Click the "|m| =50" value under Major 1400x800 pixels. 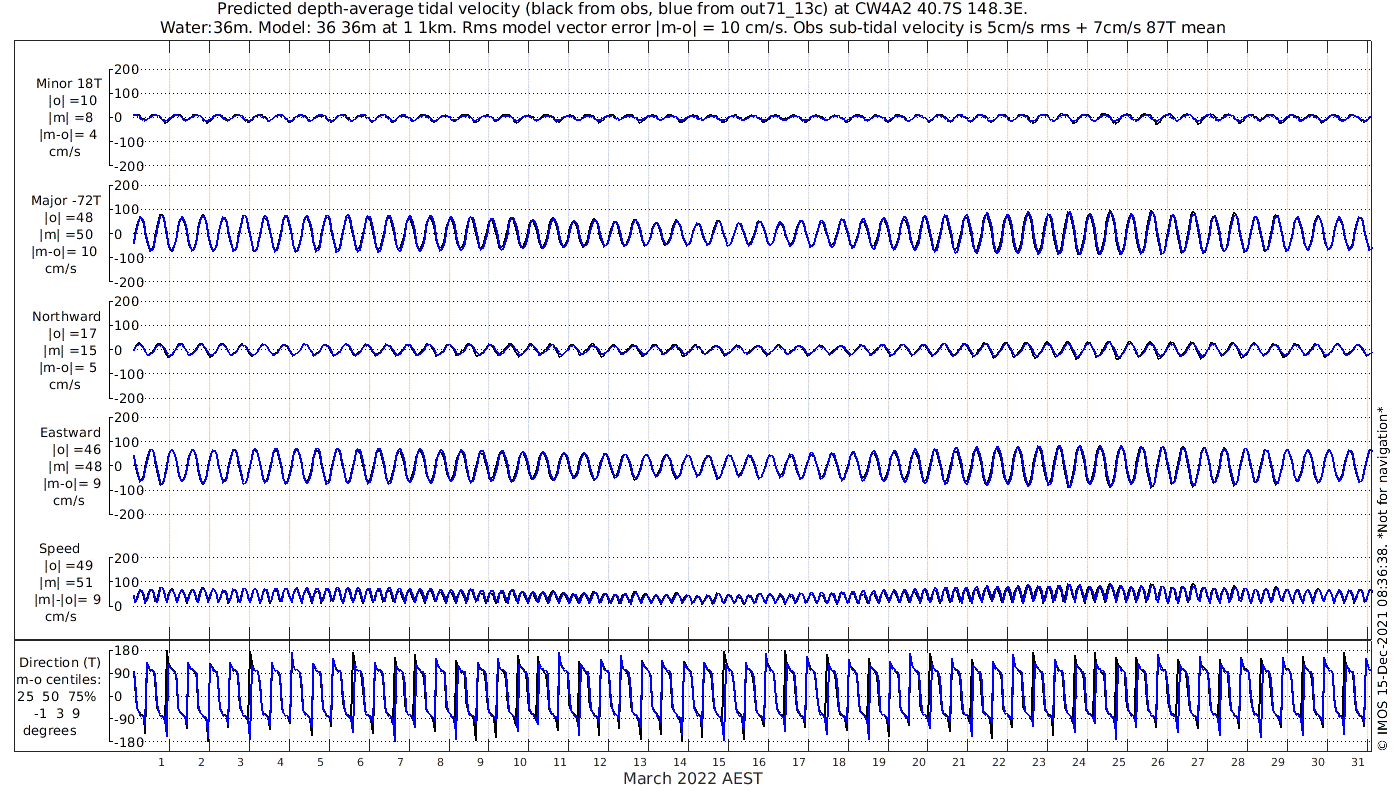70,234
